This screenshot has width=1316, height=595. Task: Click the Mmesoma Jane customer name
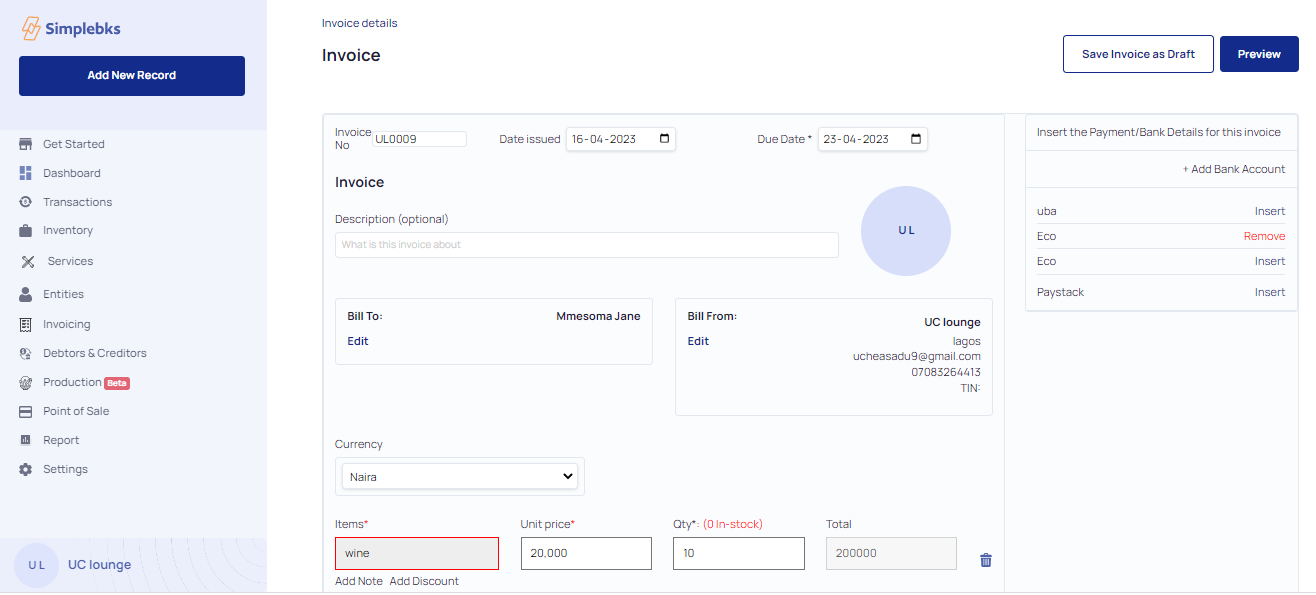(598, 316)
